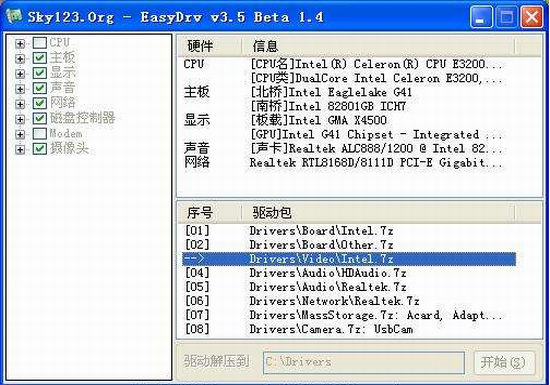Select the 磁盘控制器 tree label
The image size is (550, 385).
coord(82,118)
